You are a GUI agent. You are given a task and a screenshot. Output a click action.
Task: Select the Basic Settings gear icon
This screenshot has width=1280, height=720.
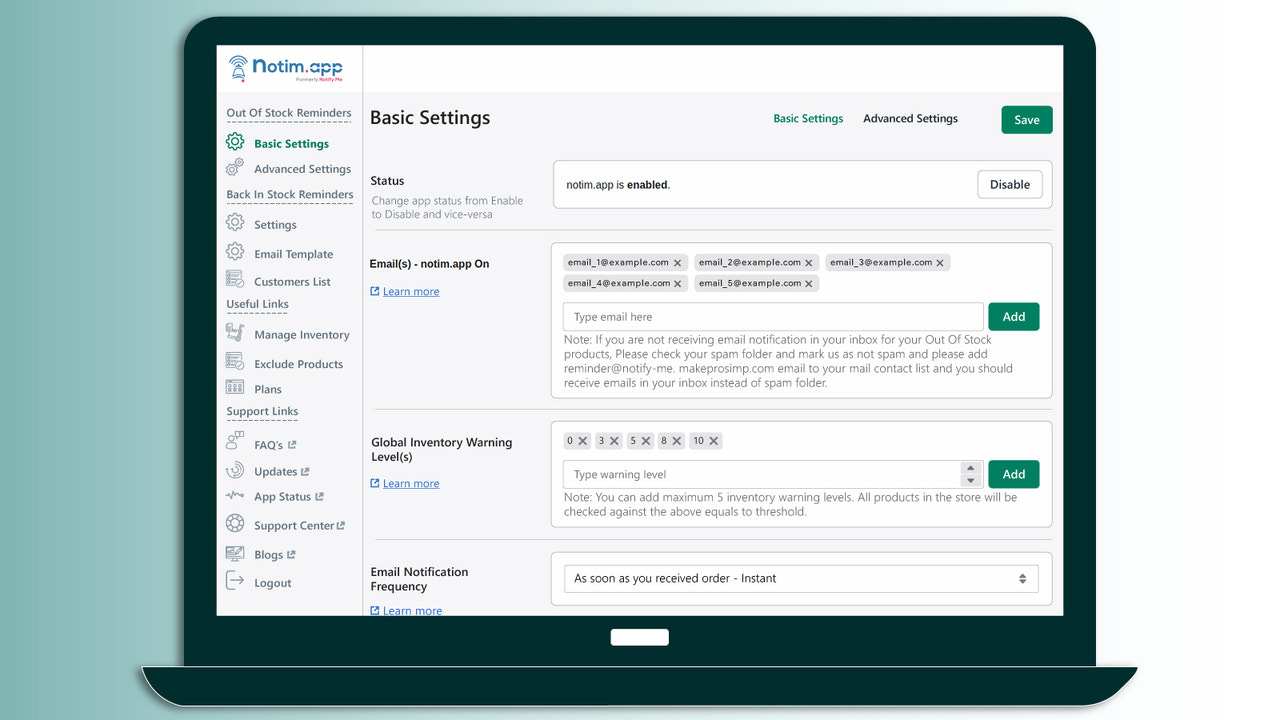click(x=234, y=143)
